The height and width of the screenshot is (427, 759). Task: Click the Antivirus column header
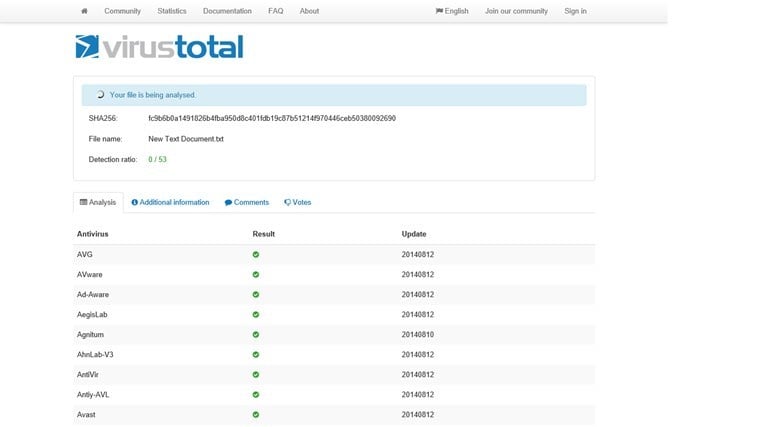coord(92,234)
